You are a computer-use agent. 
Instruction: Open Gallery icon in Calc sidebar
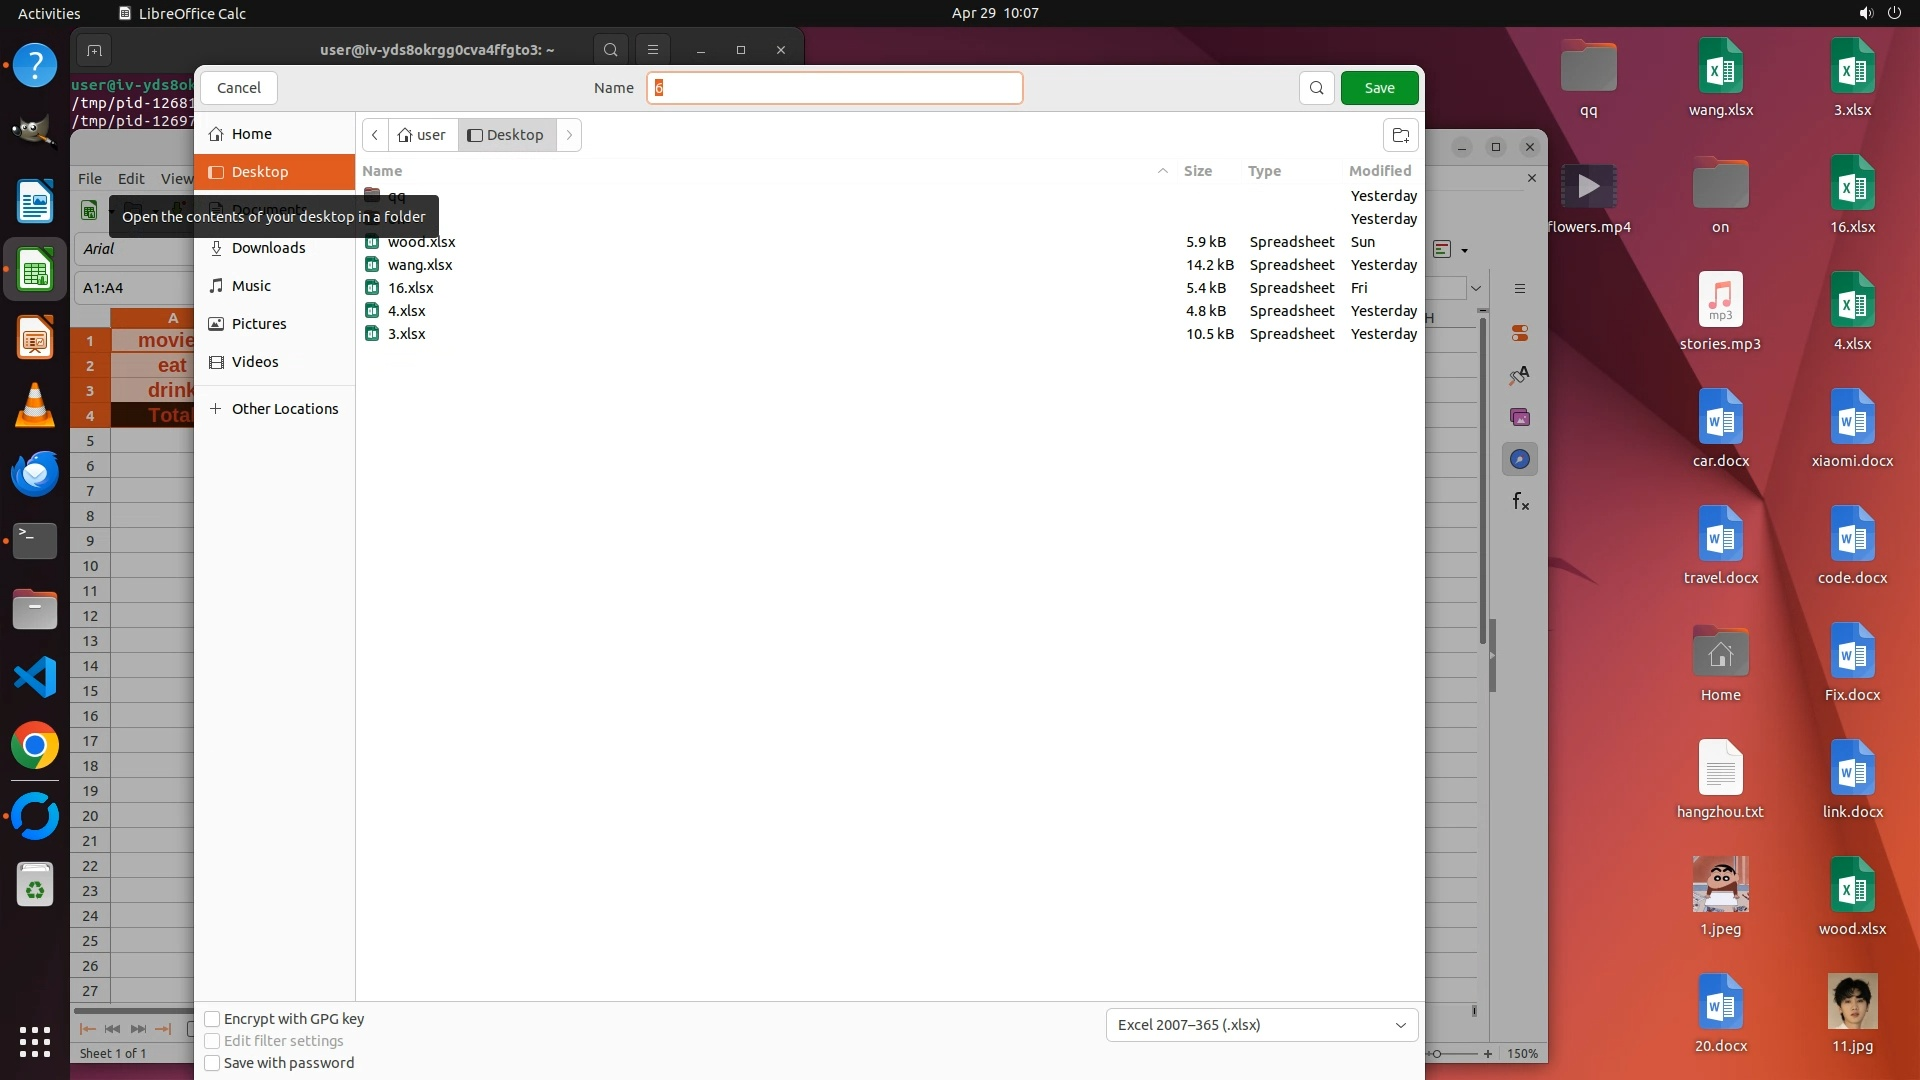coord(1520,418)
